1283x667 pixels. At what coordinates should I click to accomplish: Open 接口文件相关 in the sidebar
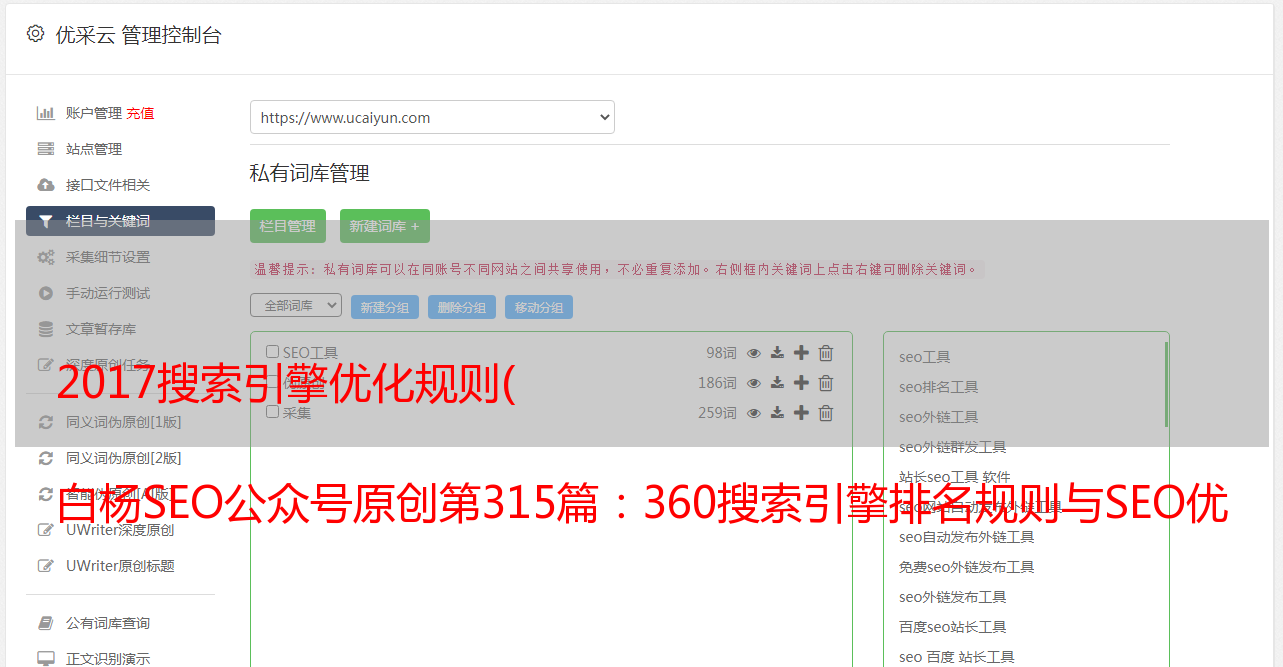click(108, 185)
